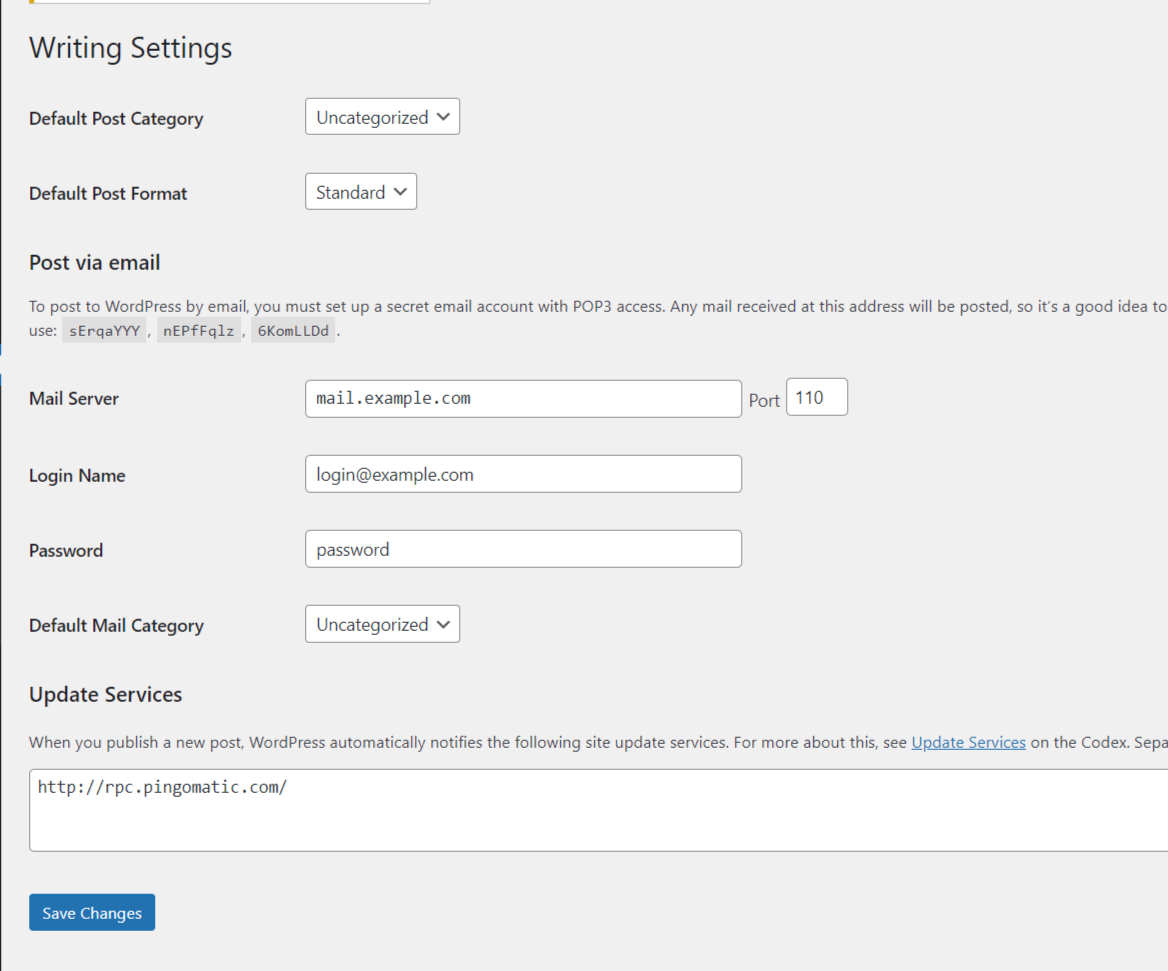Select the sErqaYYY code string
Screen dimensions: 1168x971
point(104,331)
